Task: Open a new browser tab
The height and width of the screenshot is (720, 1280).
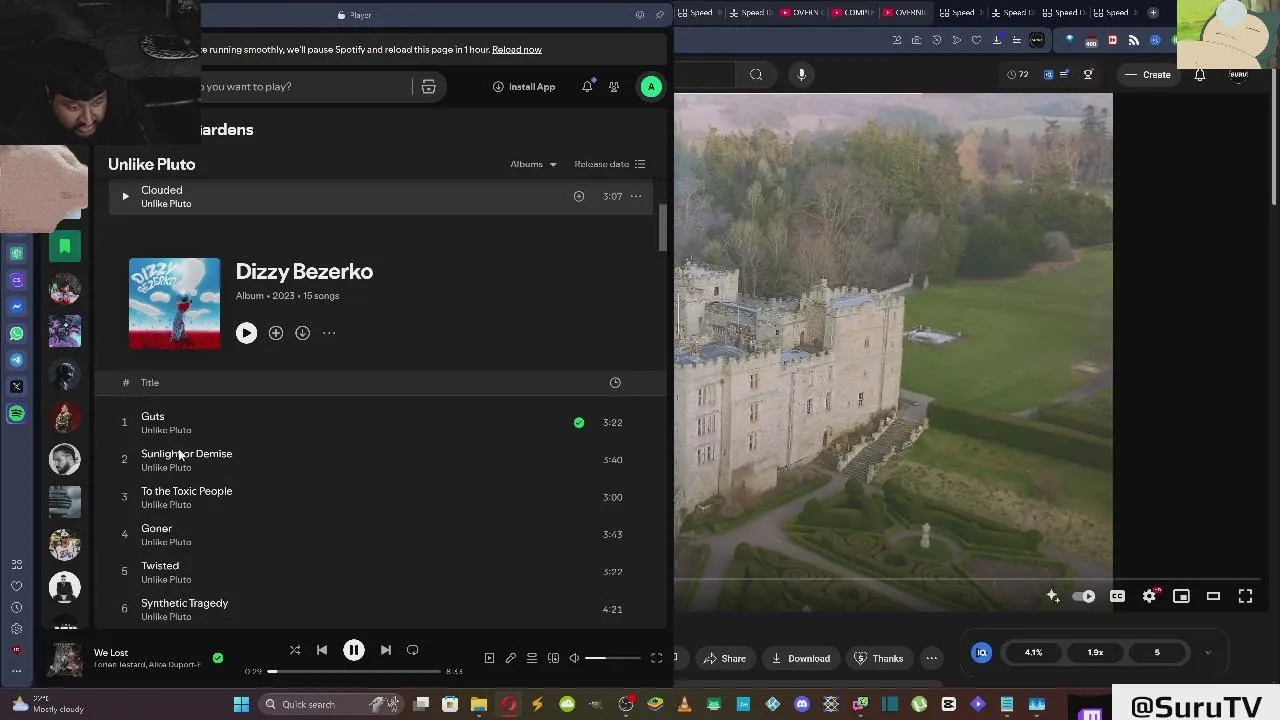Action: coord(1153,12)
